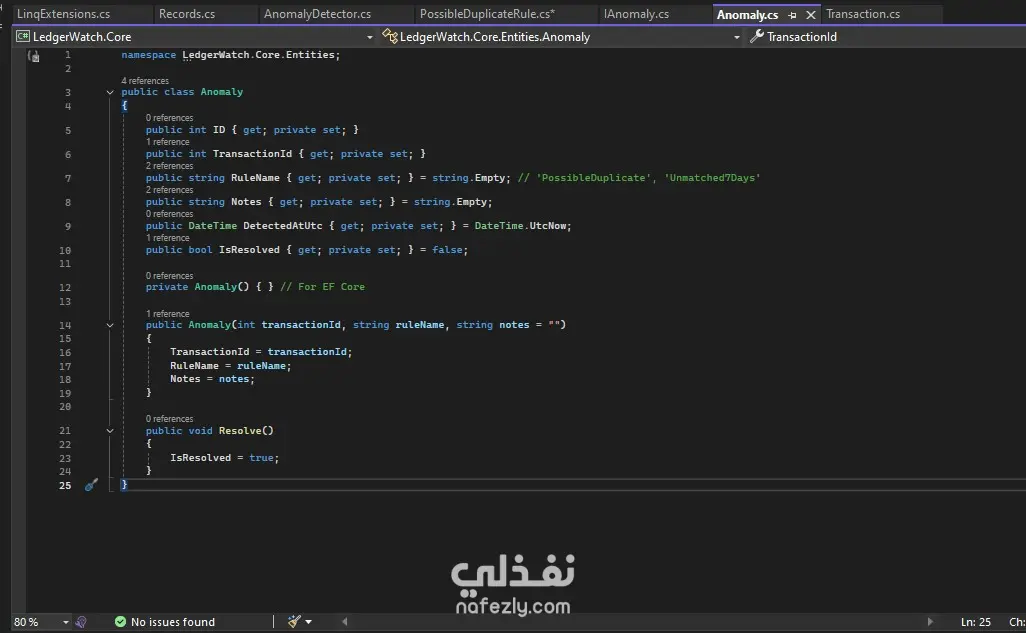Click the LedgerWatch.Core project icon
Viewport: 1026px width, 633px height.
click(x=23, y=37)
